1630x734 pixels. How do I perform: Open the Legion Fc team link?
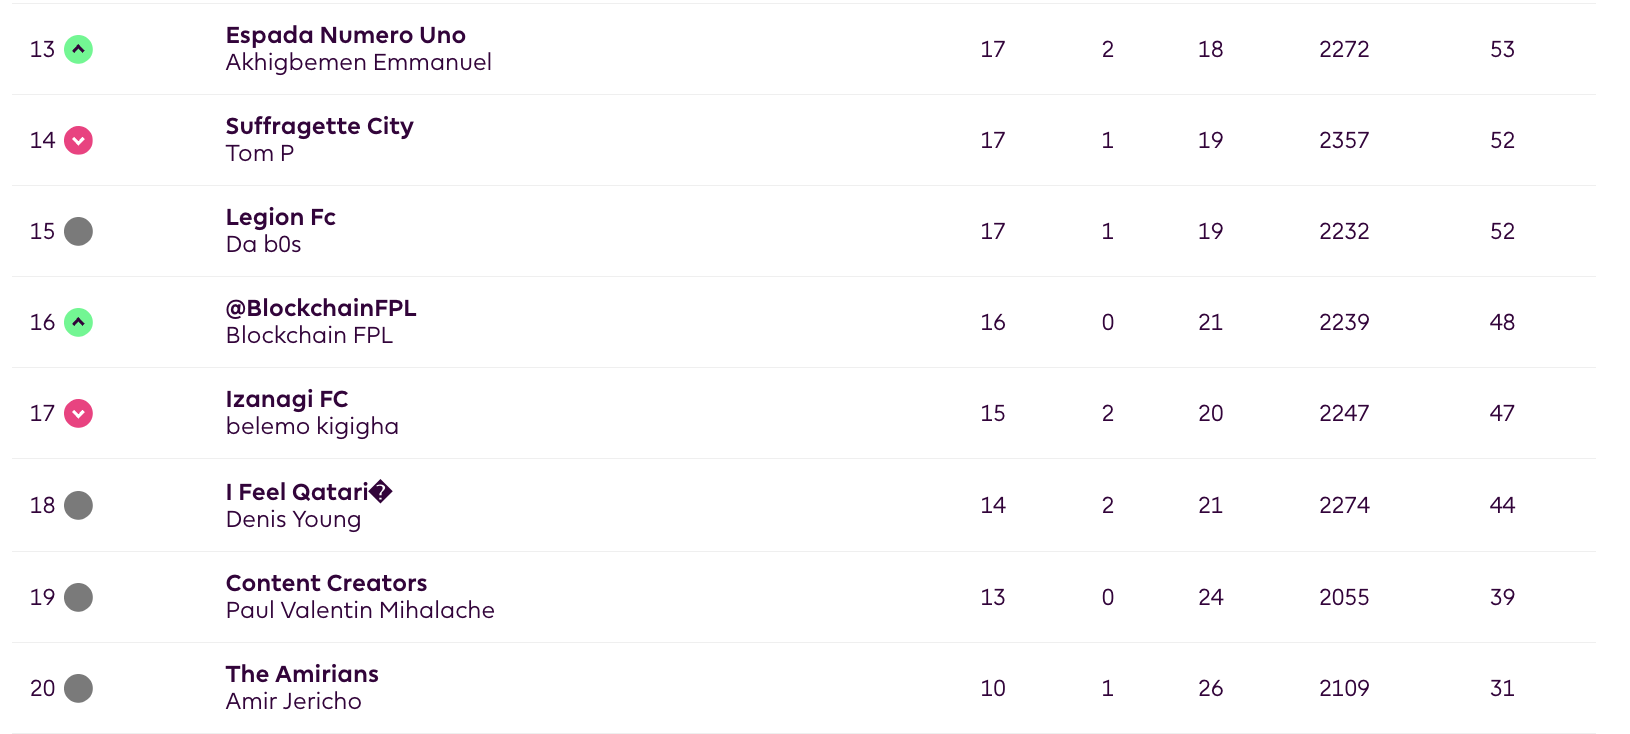pyautogui.click(x=281, y=217)
